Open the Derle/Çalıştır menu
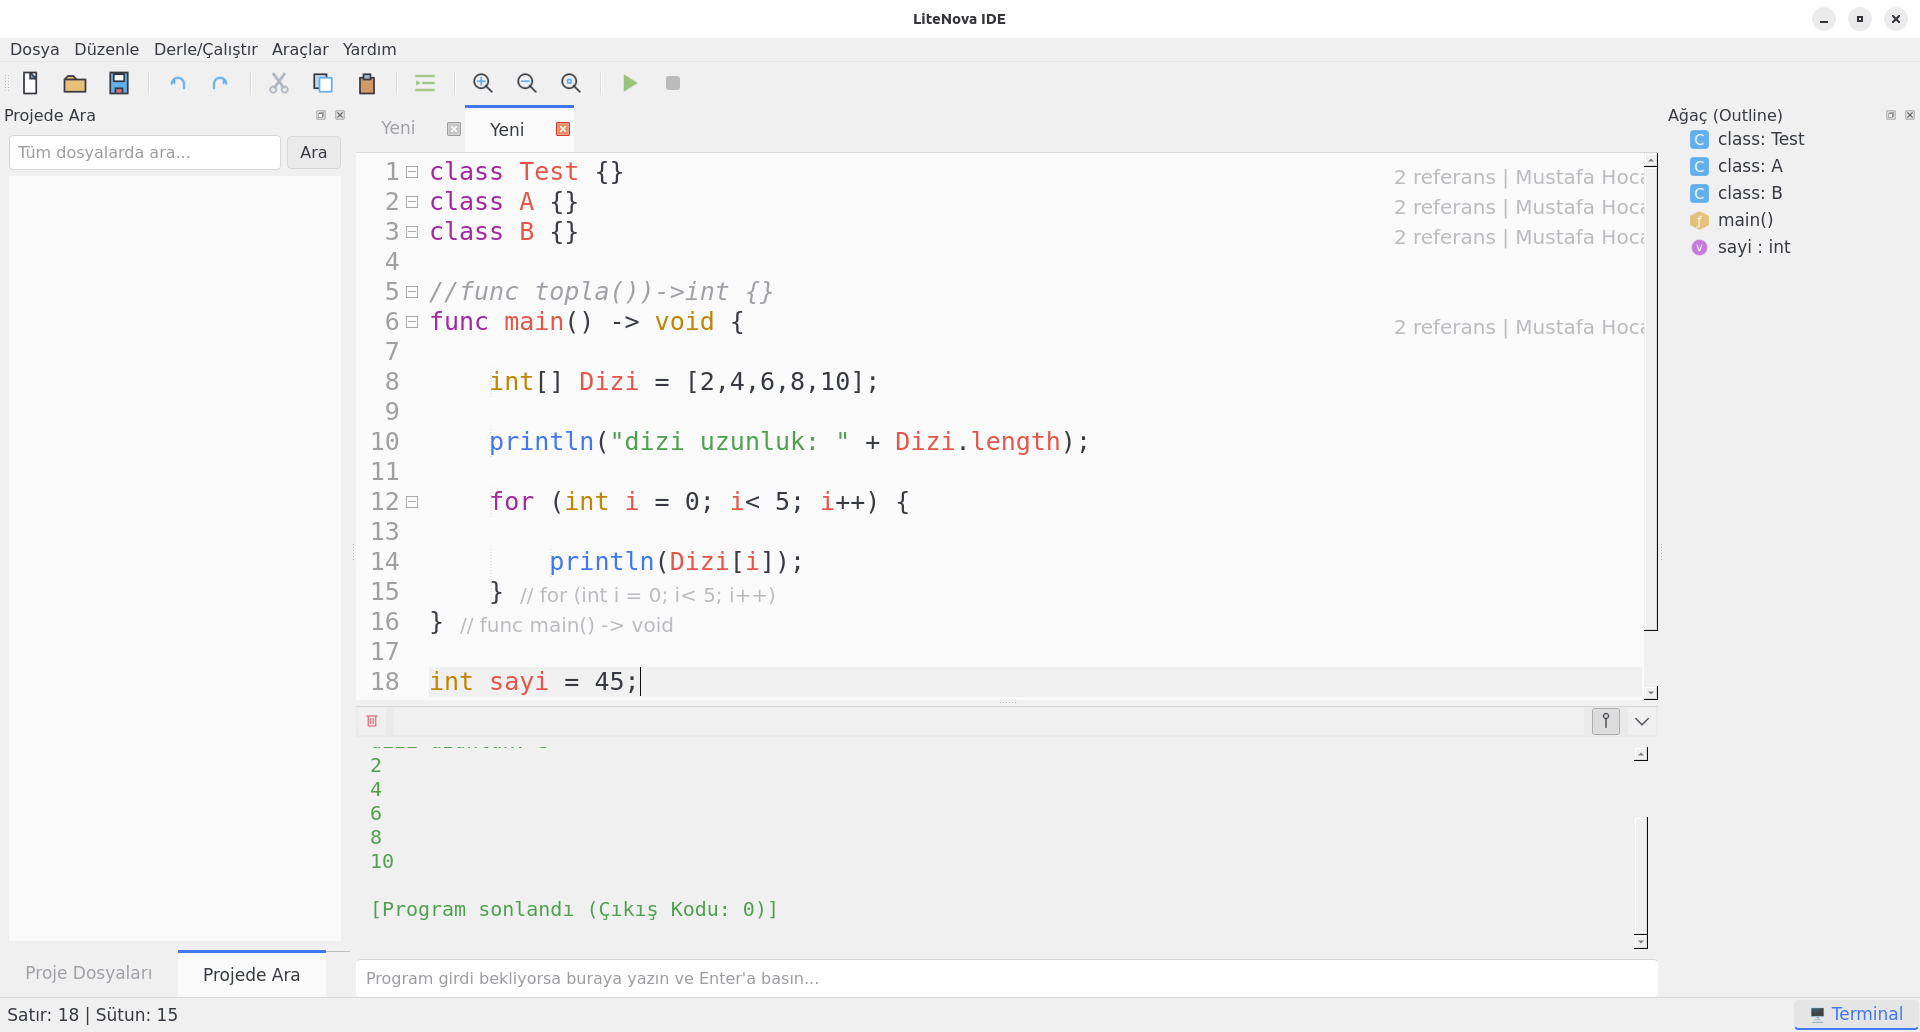Screen dimensions: 1920x1032 point(205,49)
